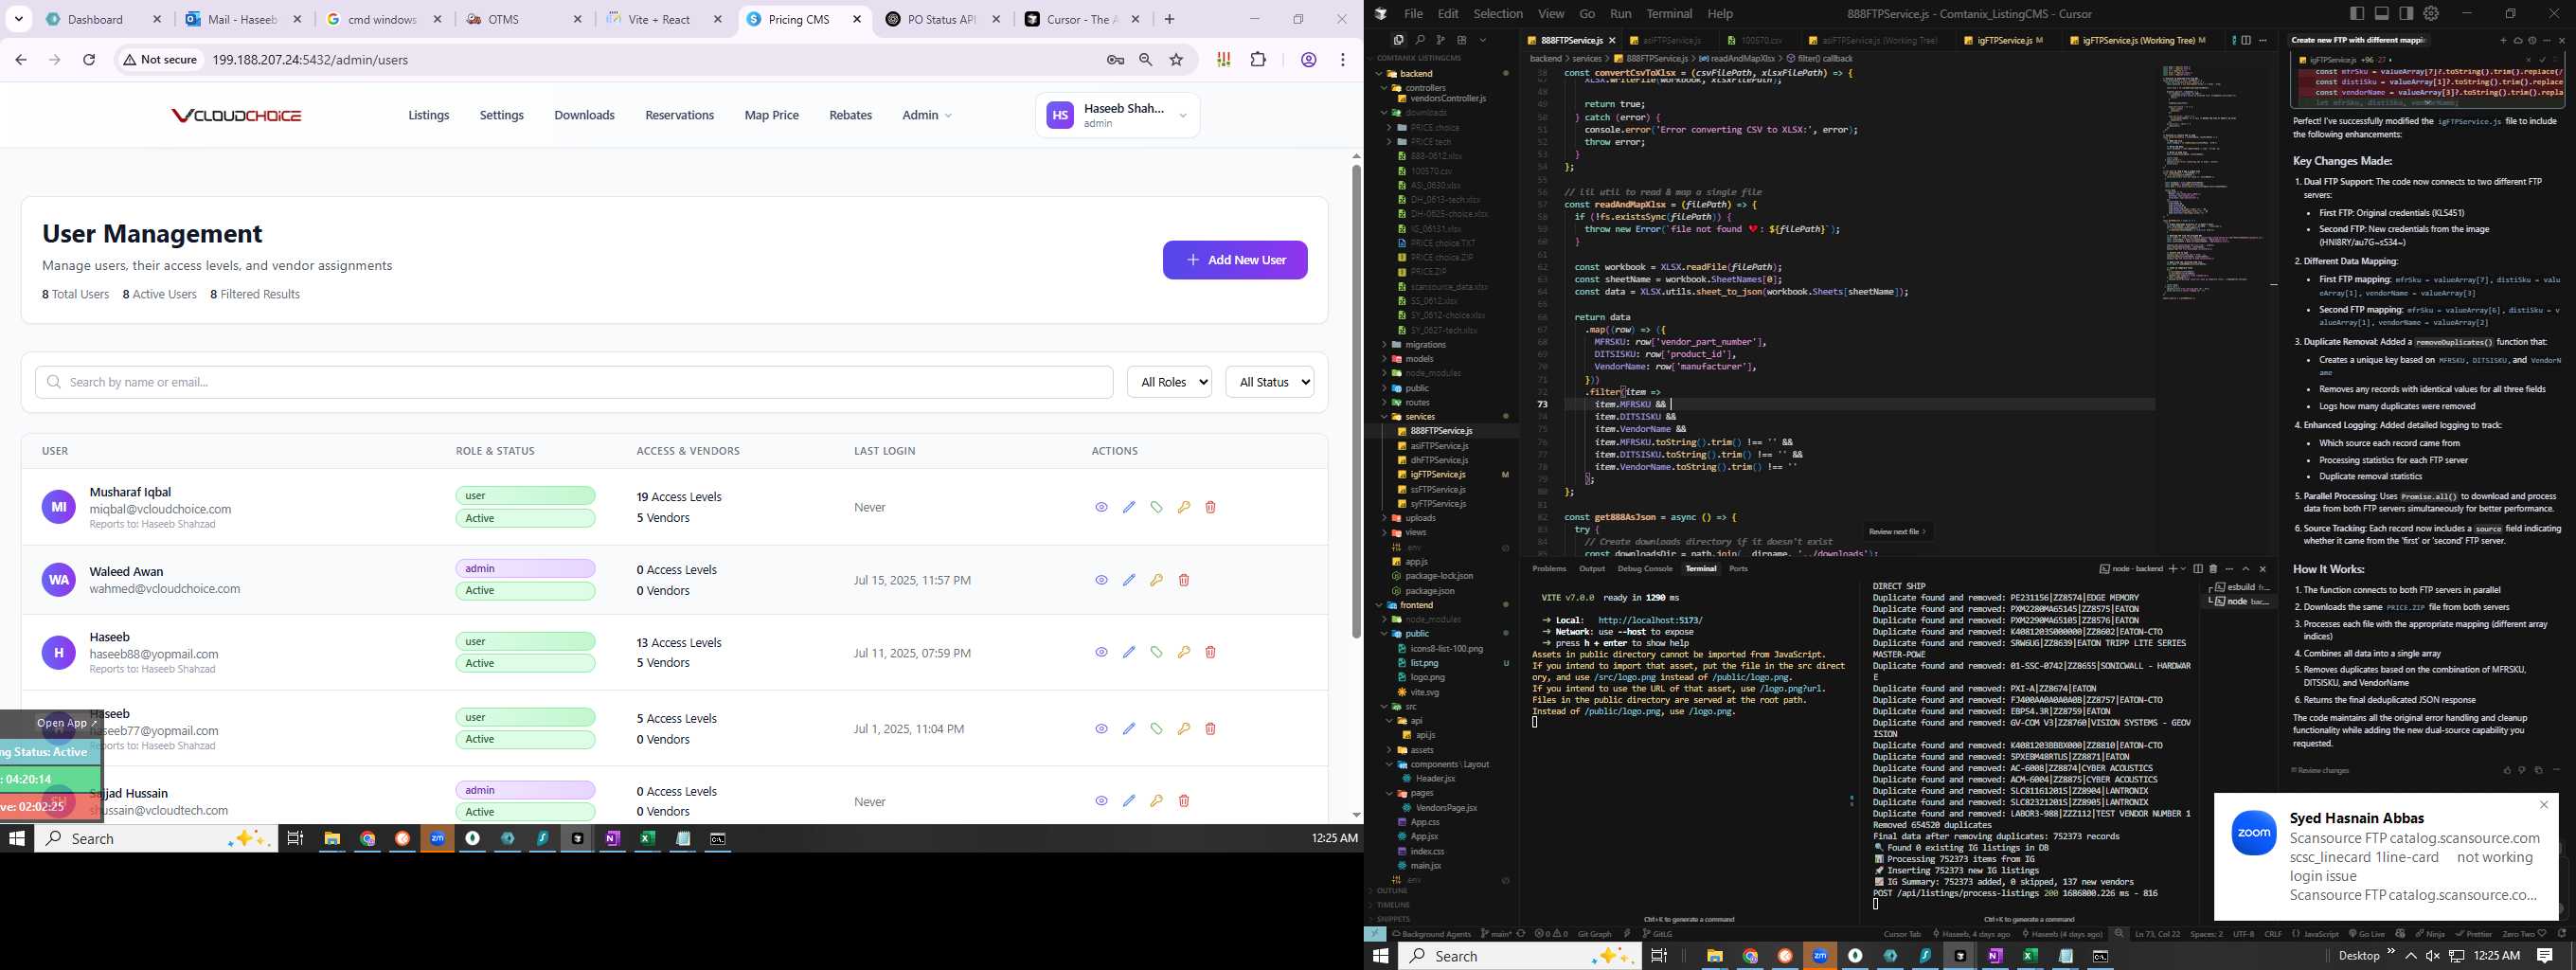The image size is (2576, 970).
Task: View Sajjad Hussain details with eye icon
Action: tap(1101, 801)
